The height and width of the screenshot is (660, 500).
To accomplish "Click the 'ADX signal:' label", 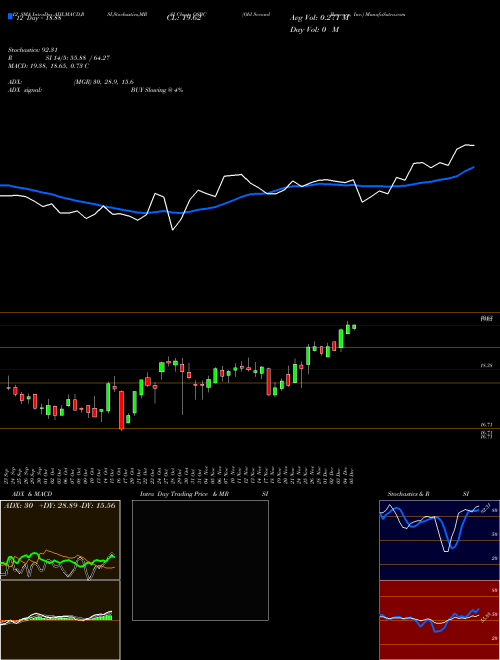I will pos(25,90).
